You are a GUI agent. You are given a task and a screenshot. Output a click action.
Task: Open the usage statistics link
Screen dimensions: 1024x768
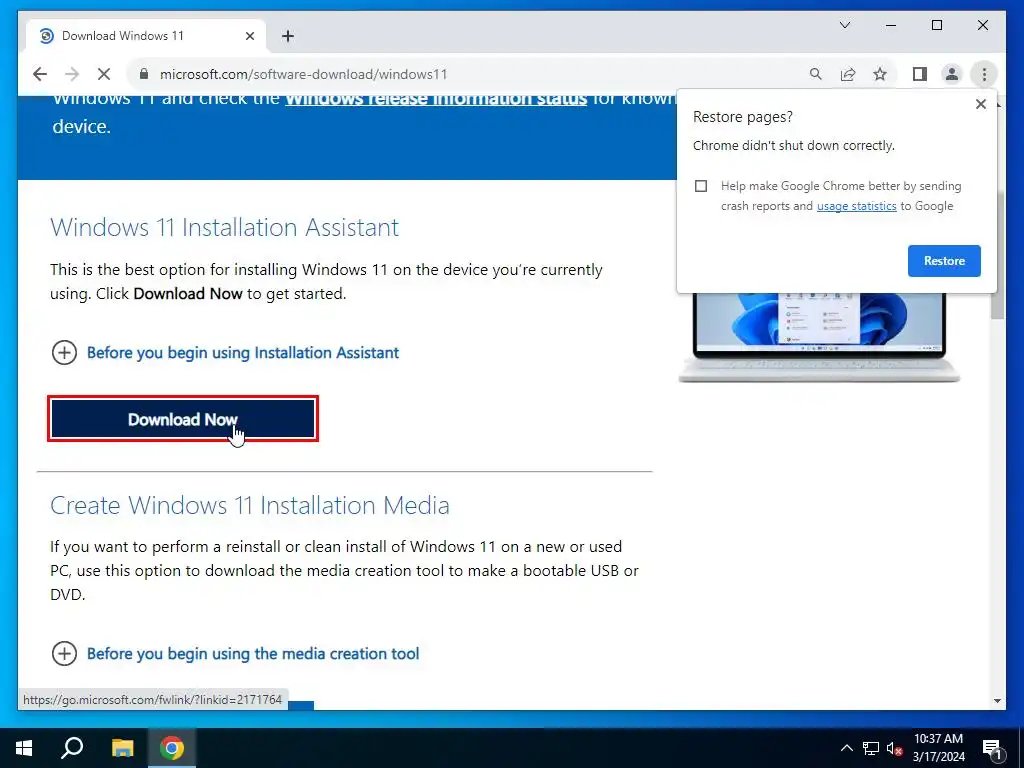856,206
